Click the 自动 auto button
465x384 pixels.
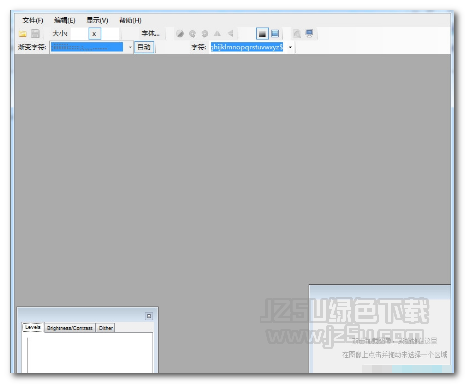tap(144, 47)
